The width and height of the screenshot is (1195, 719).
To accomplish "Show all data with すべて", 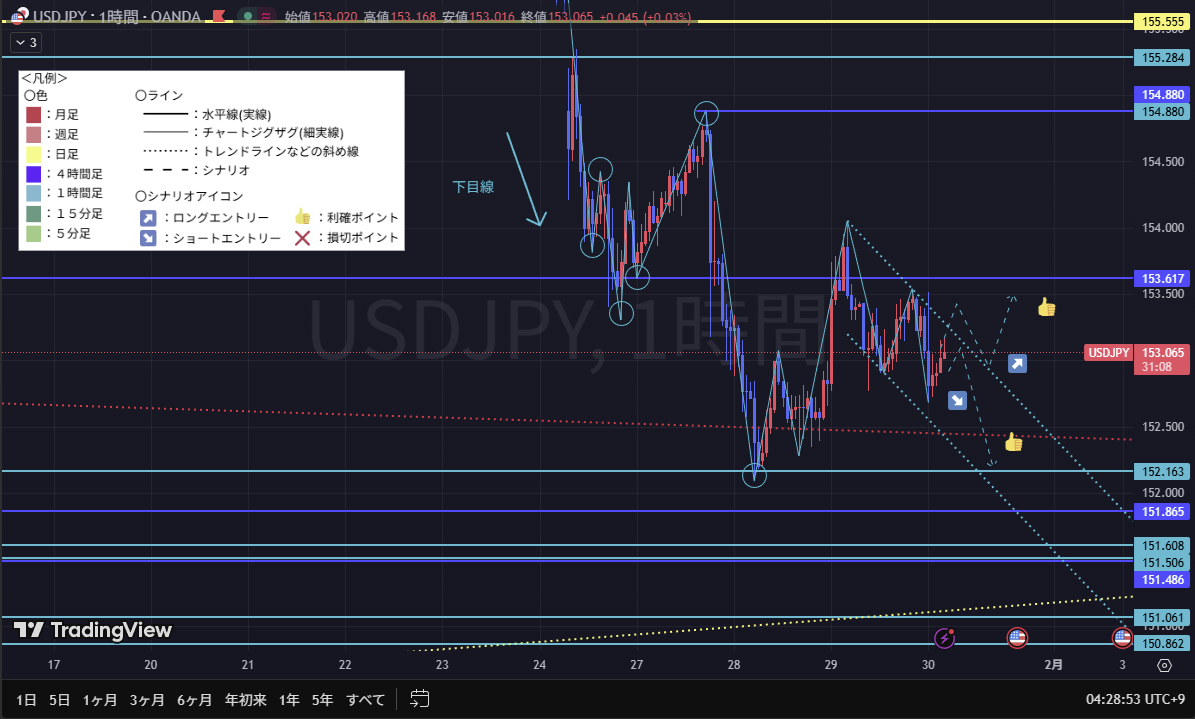I will 365,699.
